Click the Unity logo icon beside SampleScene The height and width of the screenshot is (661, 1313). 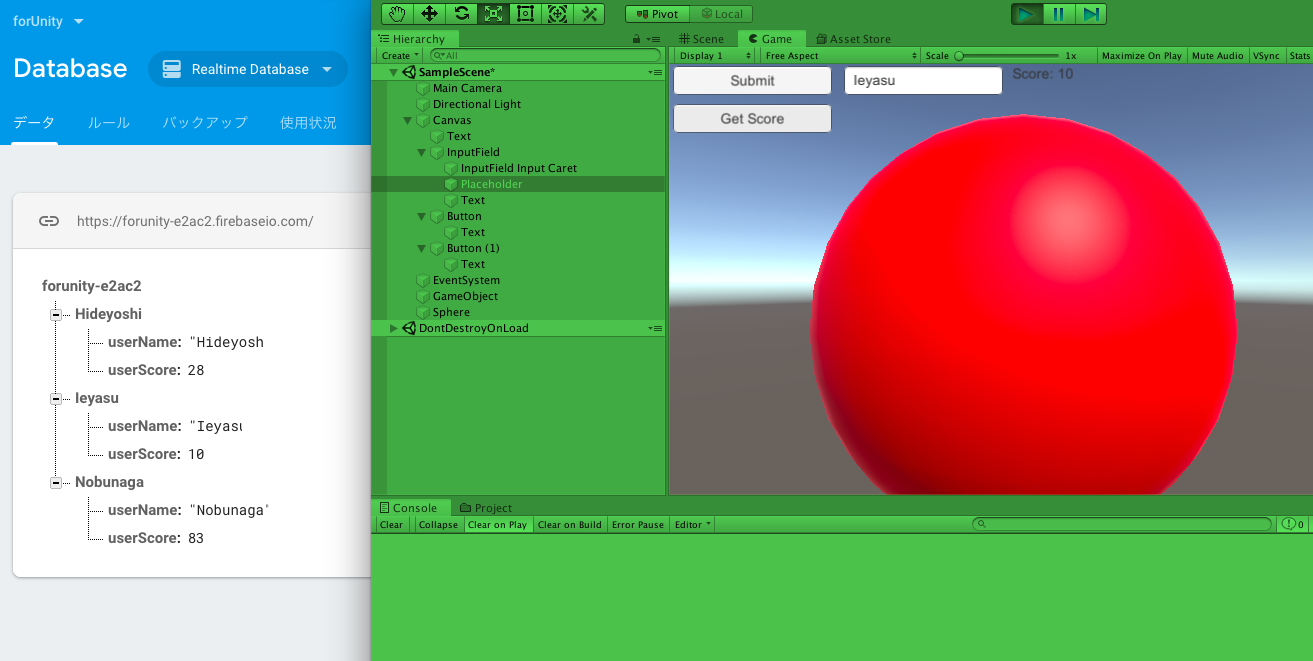point(409,72)
